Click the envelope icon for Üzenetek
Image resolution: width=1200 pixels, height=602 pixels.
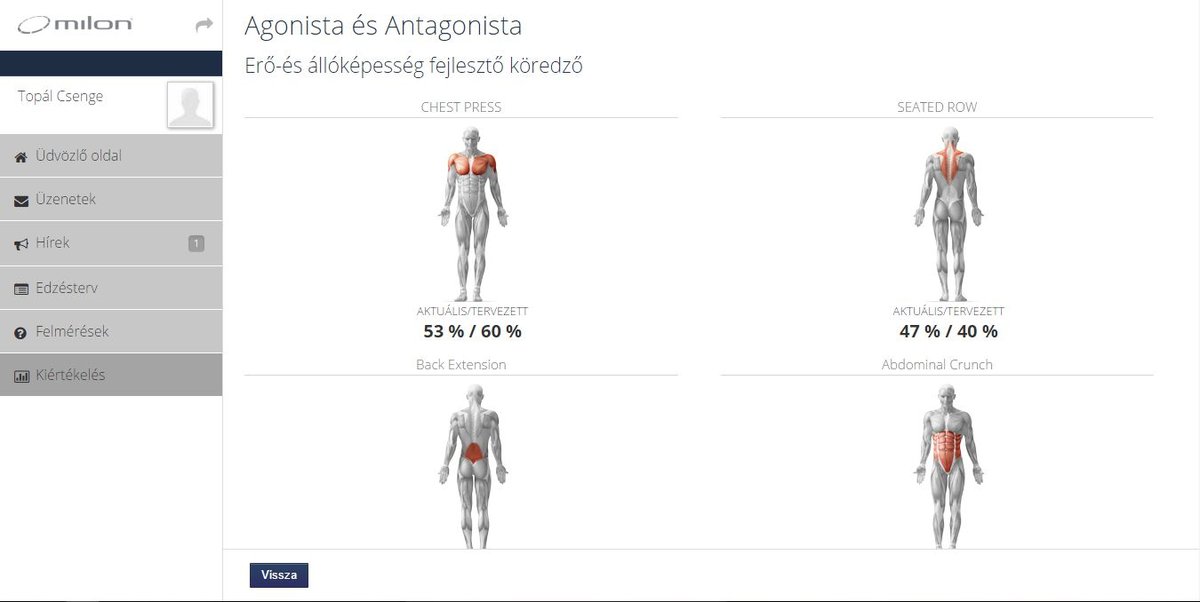click(x=21, y=201)
